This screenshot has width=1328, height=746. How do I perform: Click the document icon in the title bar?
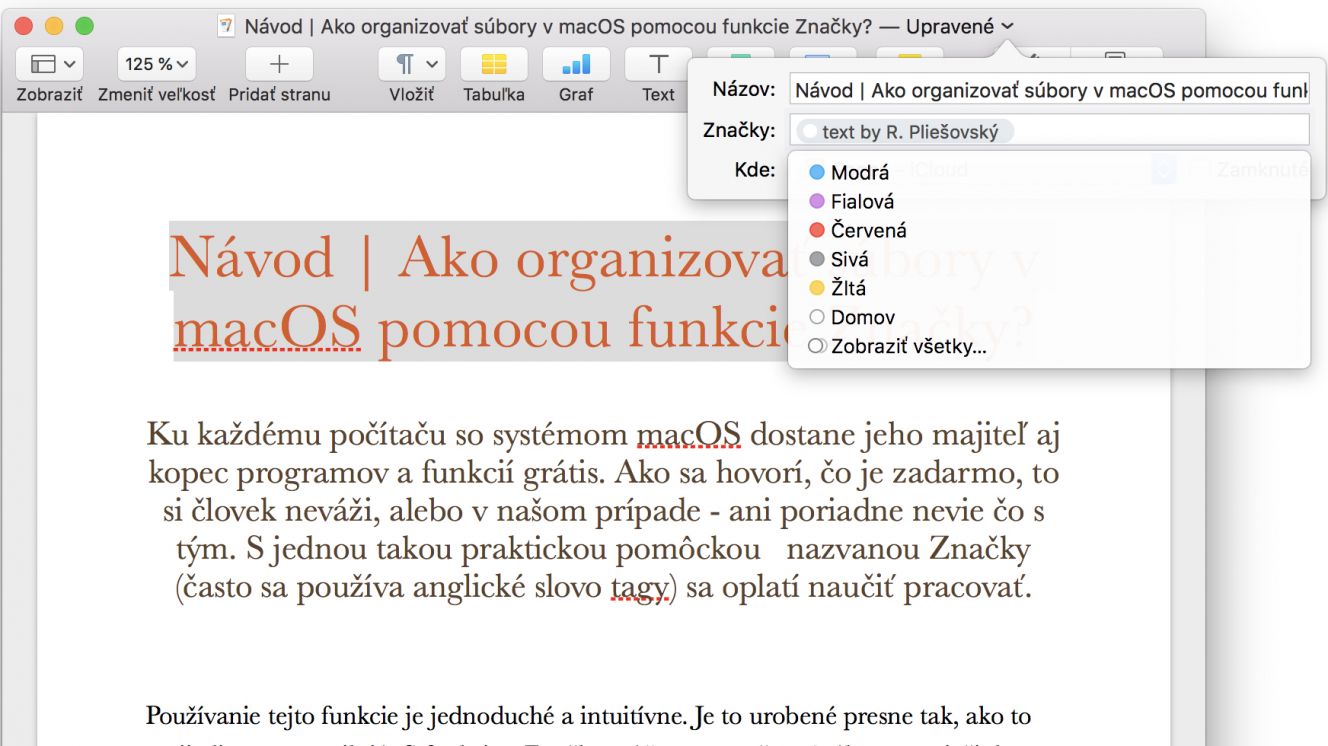(x=227, y=26)
